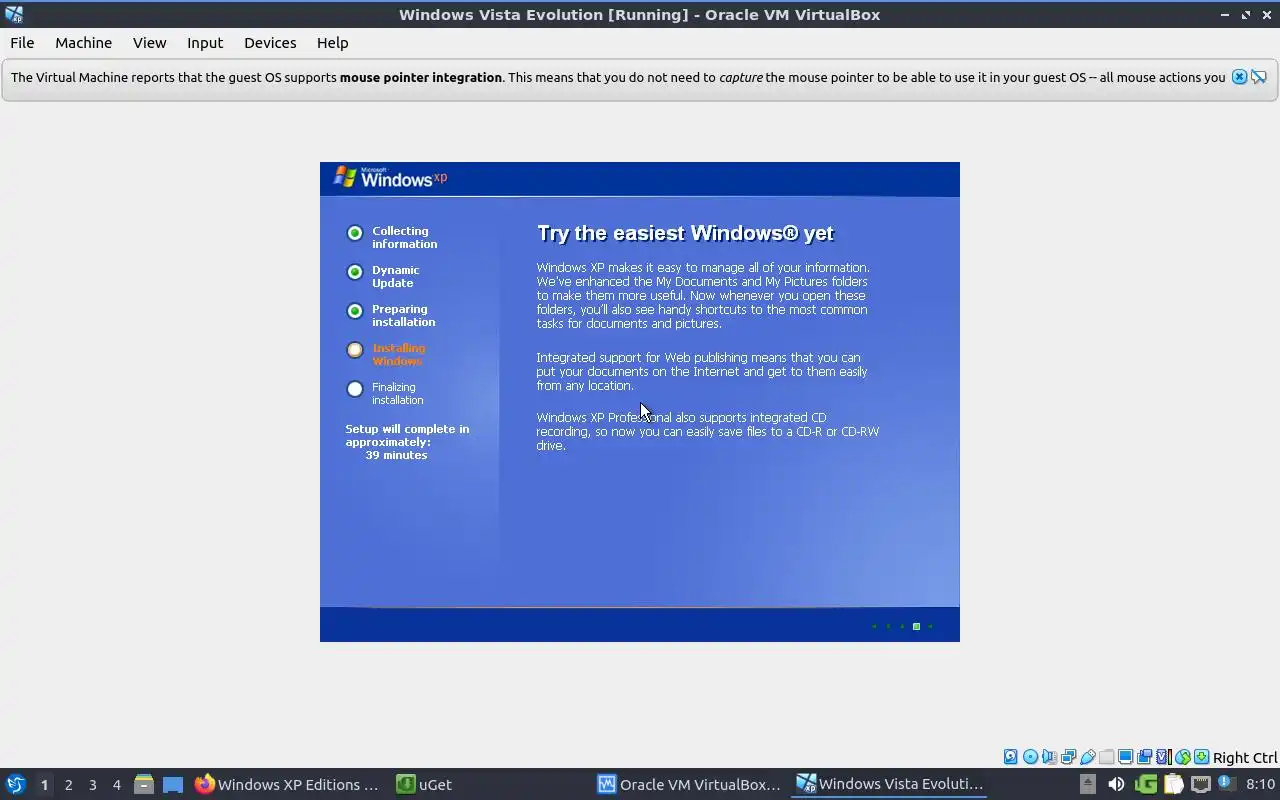Click the Installing Windows step bullet
The image size is (1280, 800).
(354, 350)
